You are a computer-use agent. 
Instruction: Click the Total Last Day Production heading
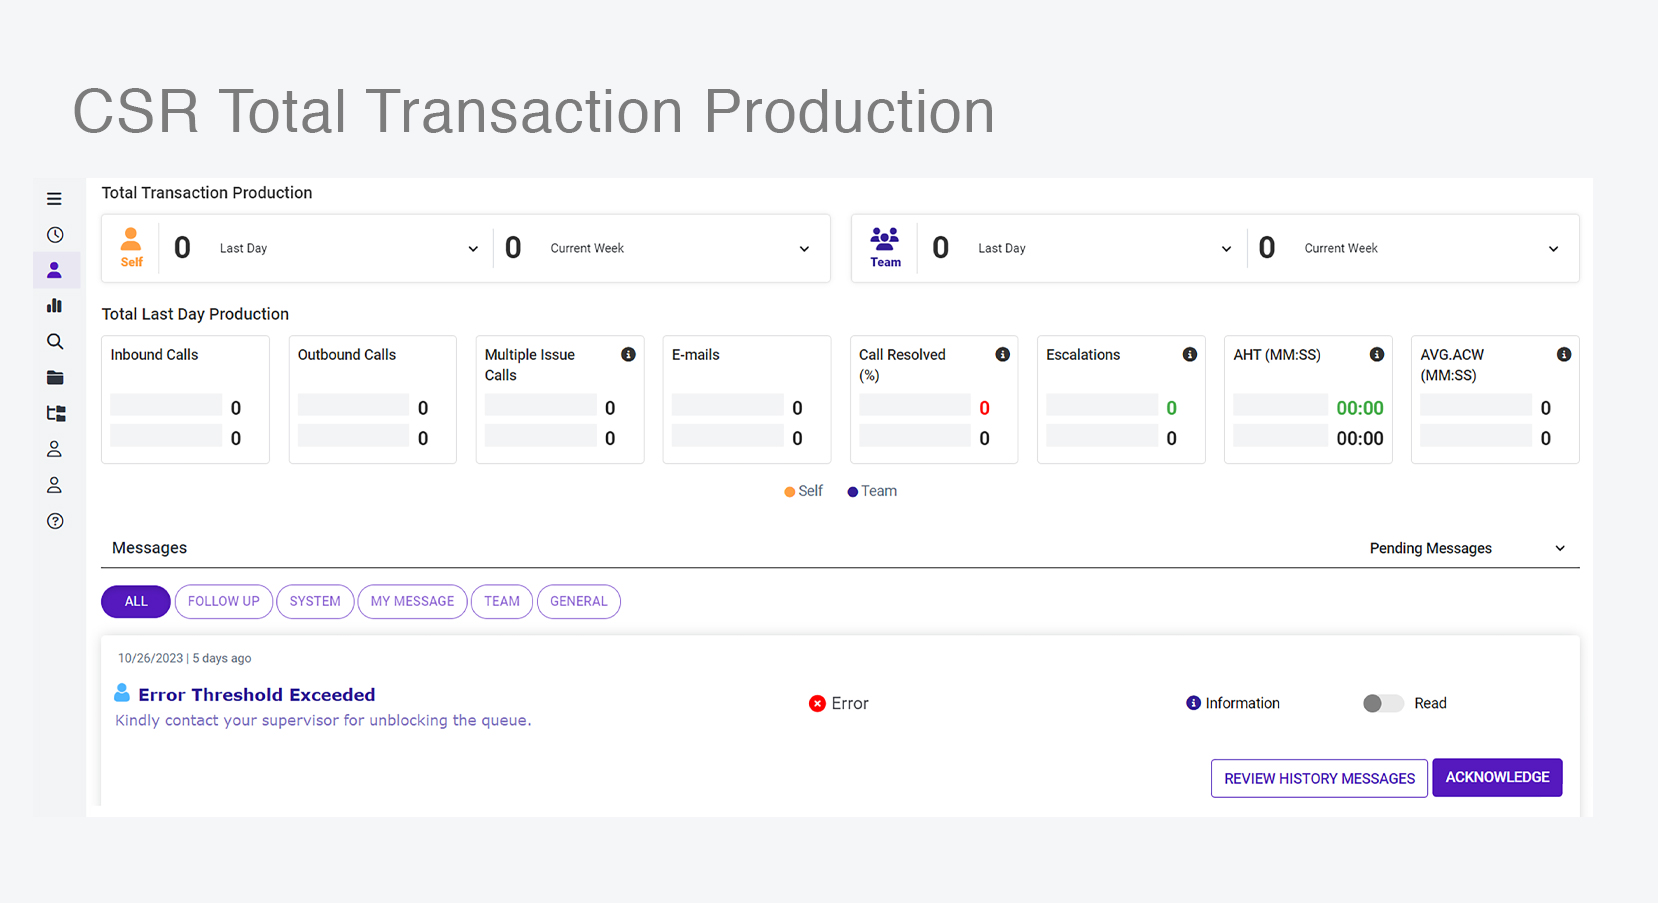click(x=195, y=314)
